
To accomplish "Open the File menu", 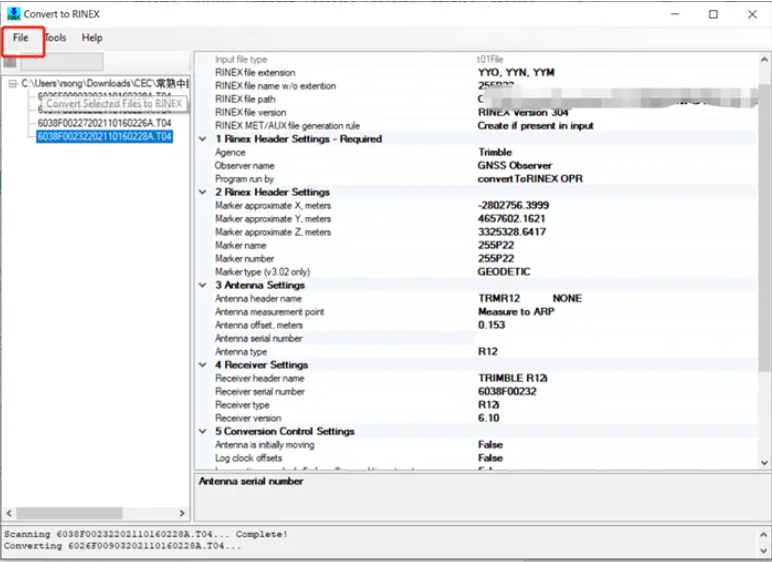I will pos(21,38).
